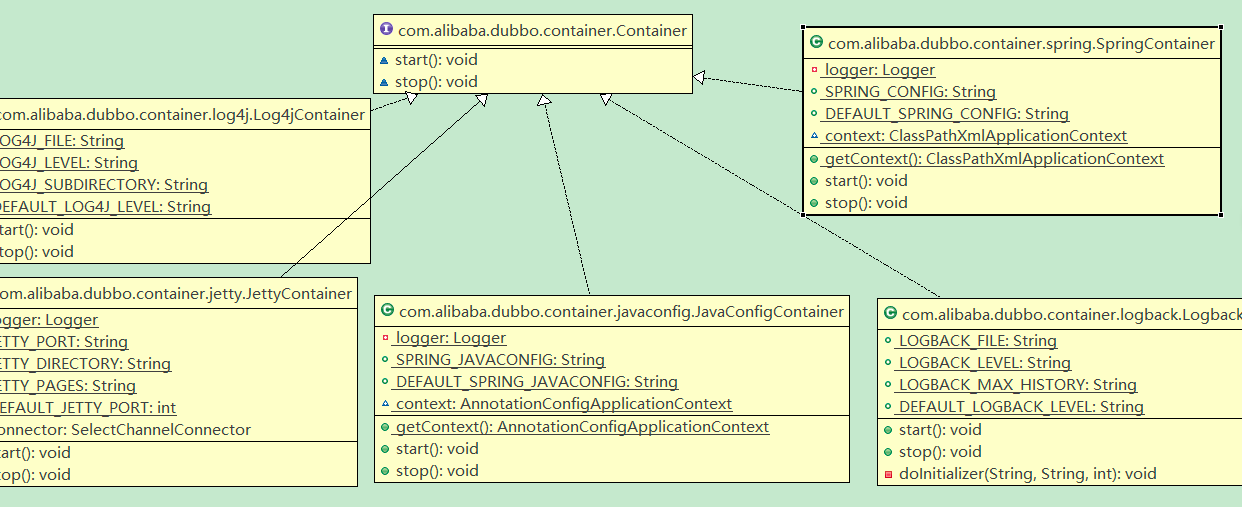Screen dimensions: 1242x507
Task: Select start(): void in JavaConfigContainer
Action: point(438,449)
